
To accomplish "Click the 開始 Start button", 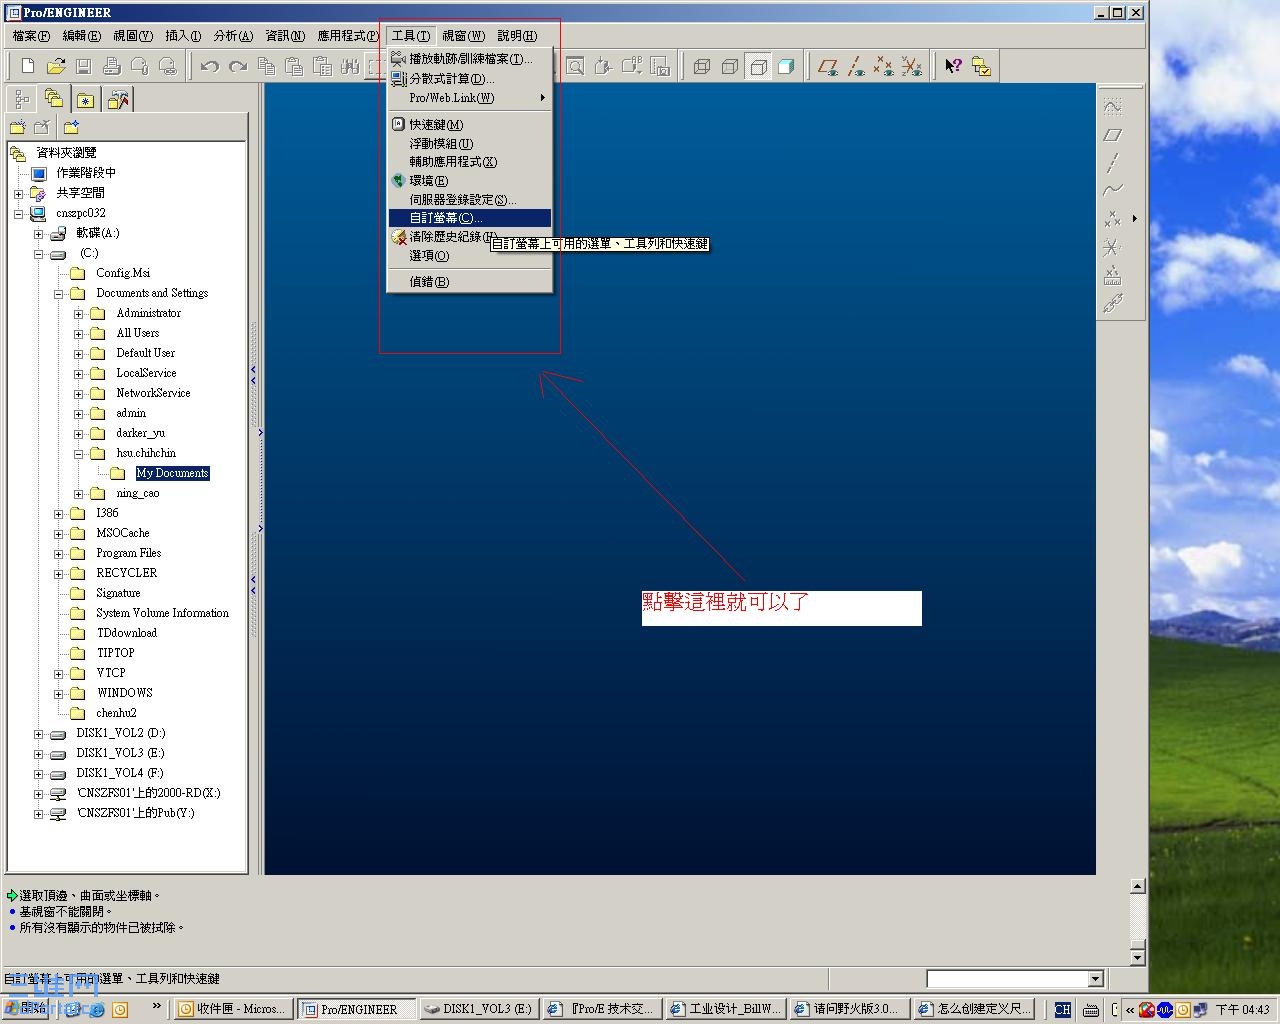I will pyautogui.click(x=27, y=1009).
